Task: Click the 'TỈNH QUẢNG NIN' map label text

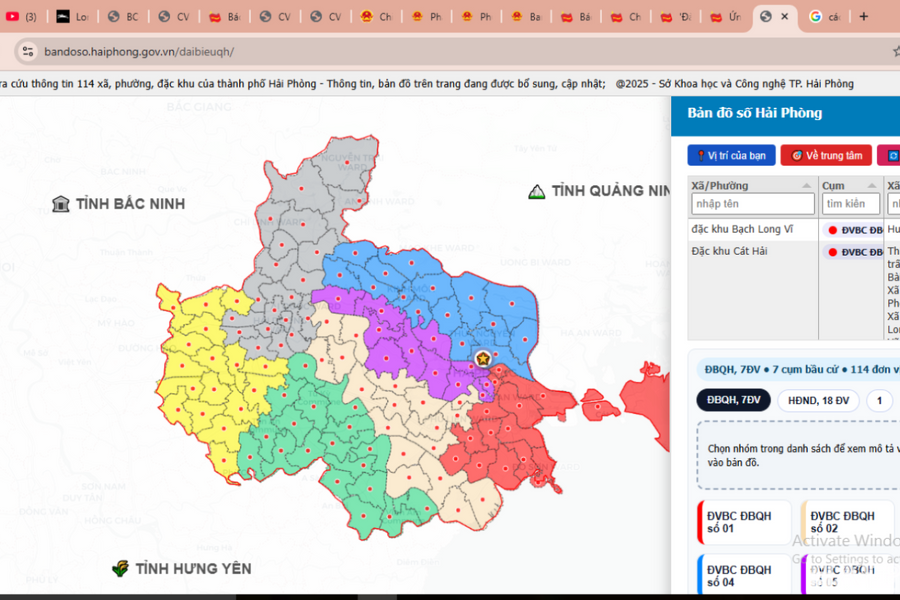Action: [611, 191]
